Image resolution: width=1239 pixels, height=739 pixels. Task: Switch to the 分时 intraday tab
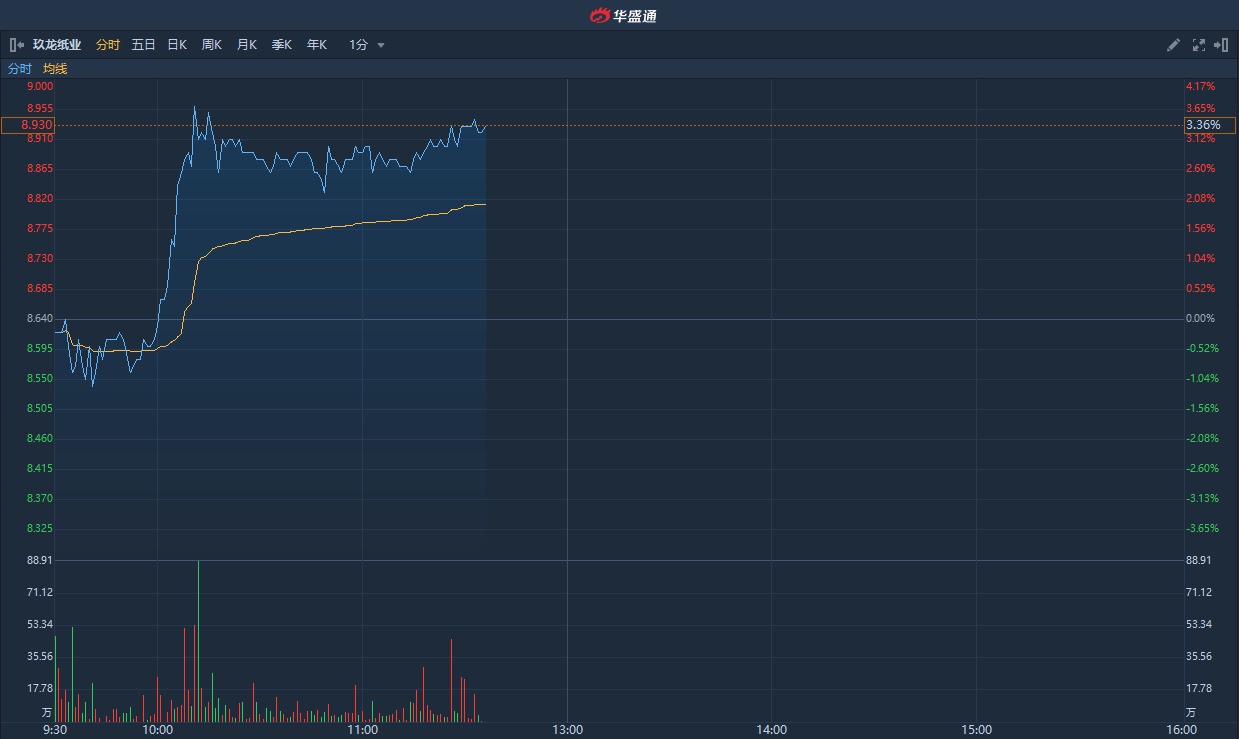[x=108, y=45]
